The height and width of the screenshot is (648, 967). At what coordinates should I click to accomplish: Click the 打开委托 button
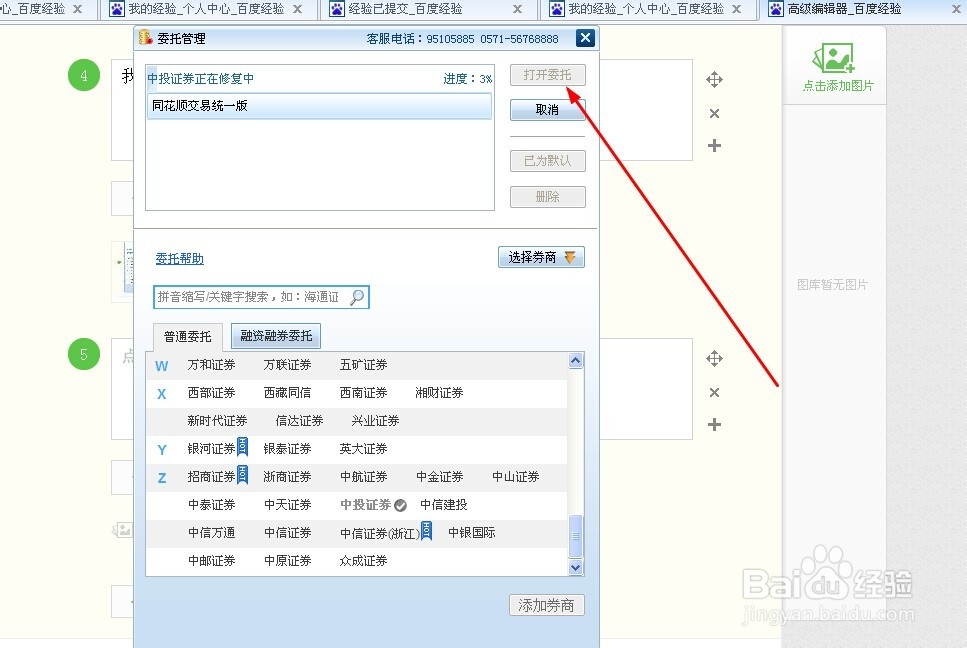[547, 75]
